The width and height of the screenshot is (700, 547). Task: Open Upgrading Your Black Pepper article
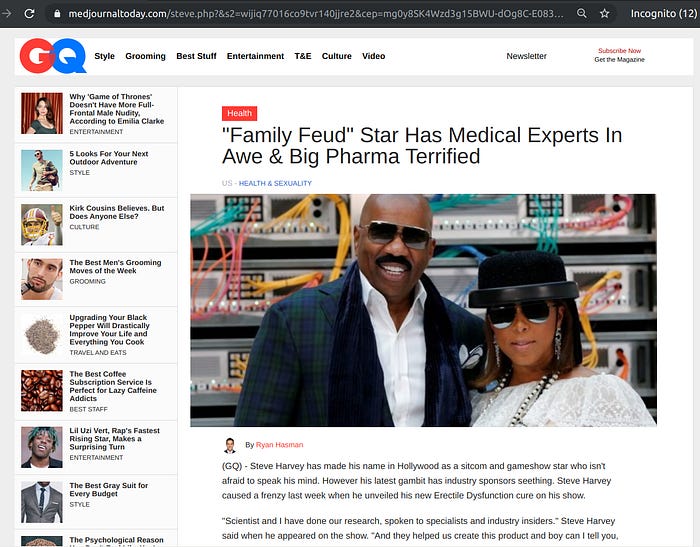tap(109, 330)
